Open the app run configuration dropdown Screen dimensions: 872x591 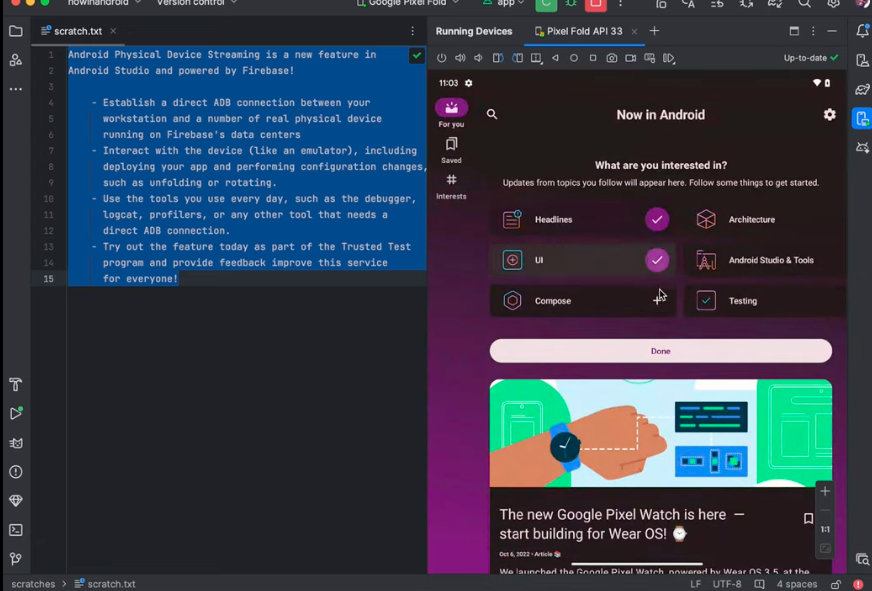tap(504, 3)
